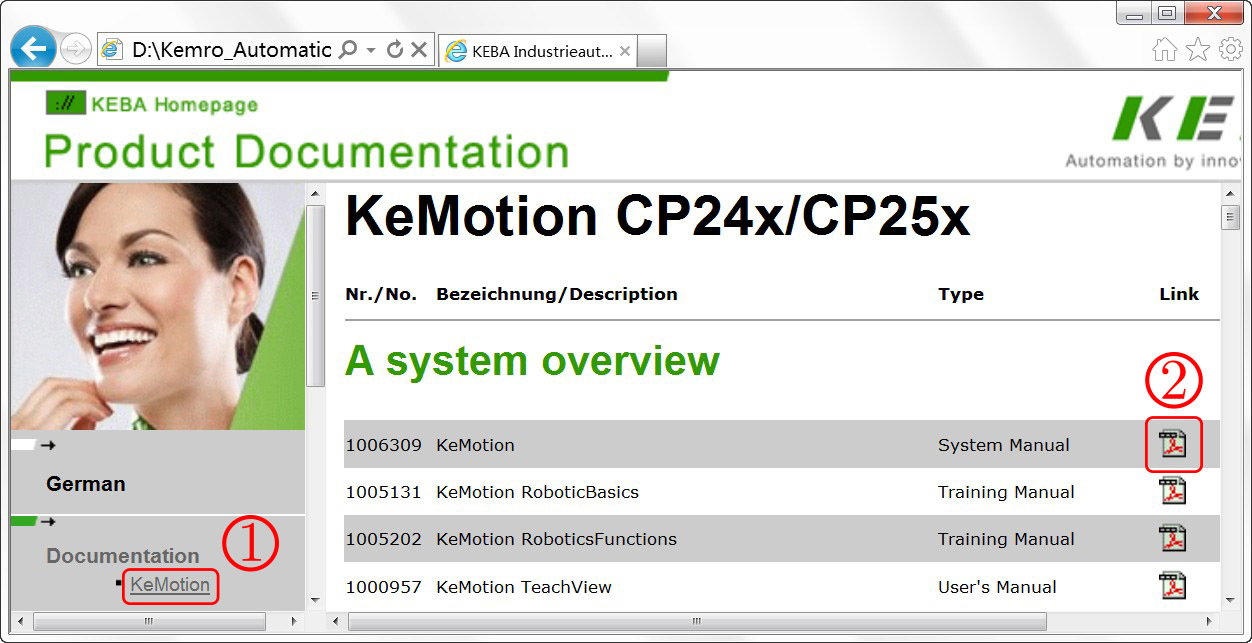1252x643 pixels.
Task: Refresh the page with reload icon
Action: (395, 49)
